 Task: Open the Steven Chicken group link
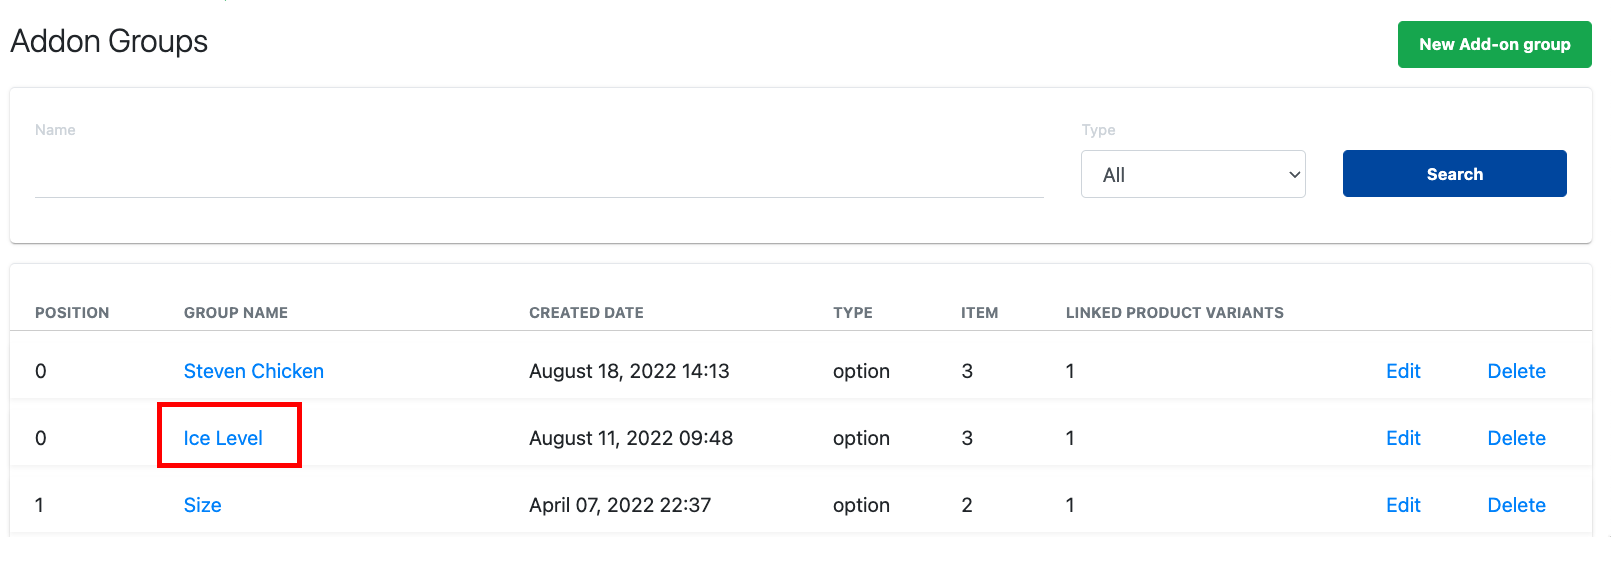click(254, 371)
